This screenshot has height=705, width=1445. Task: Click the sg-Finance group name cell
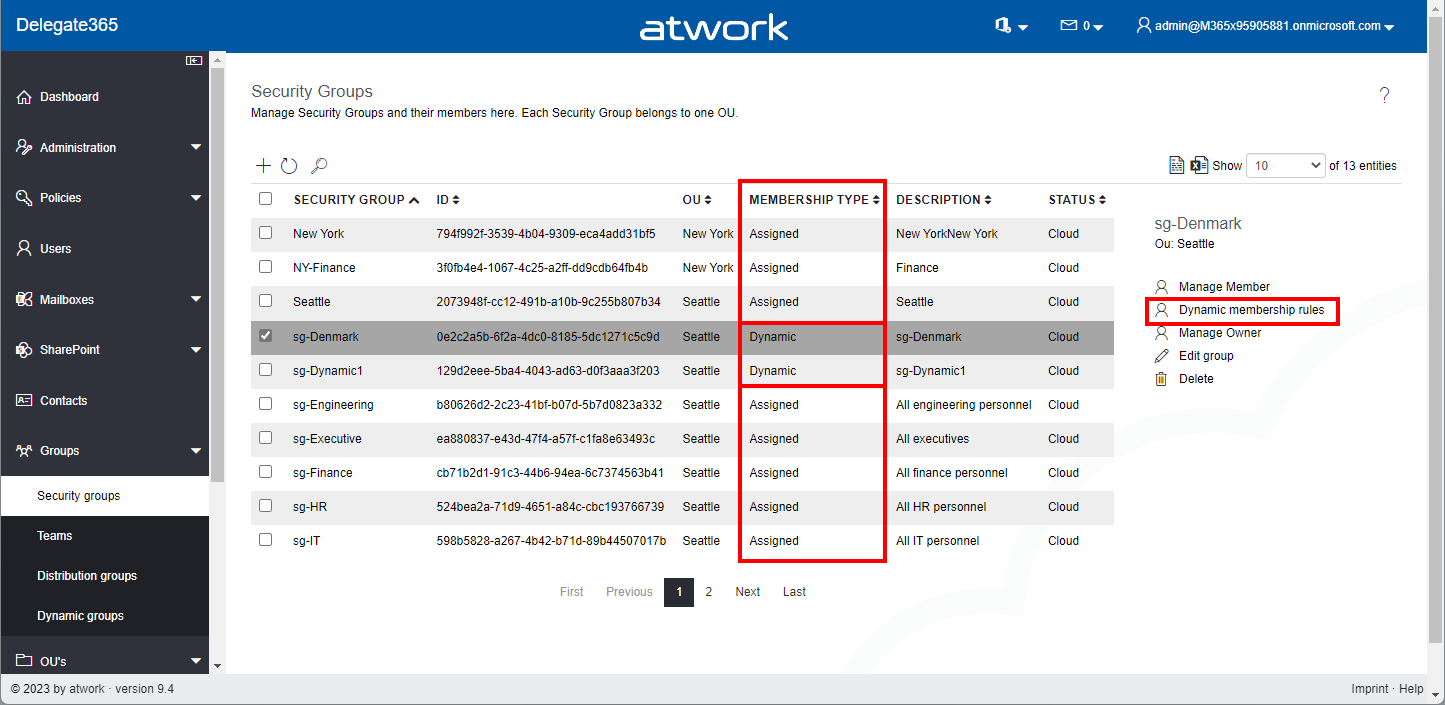[x=323, y=473]
